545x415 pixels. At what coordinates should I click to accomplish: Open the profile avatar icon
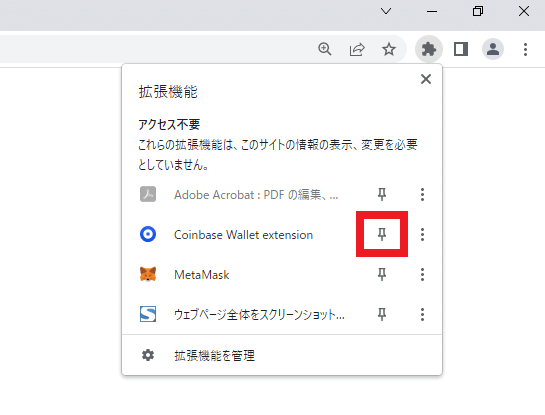493,49
